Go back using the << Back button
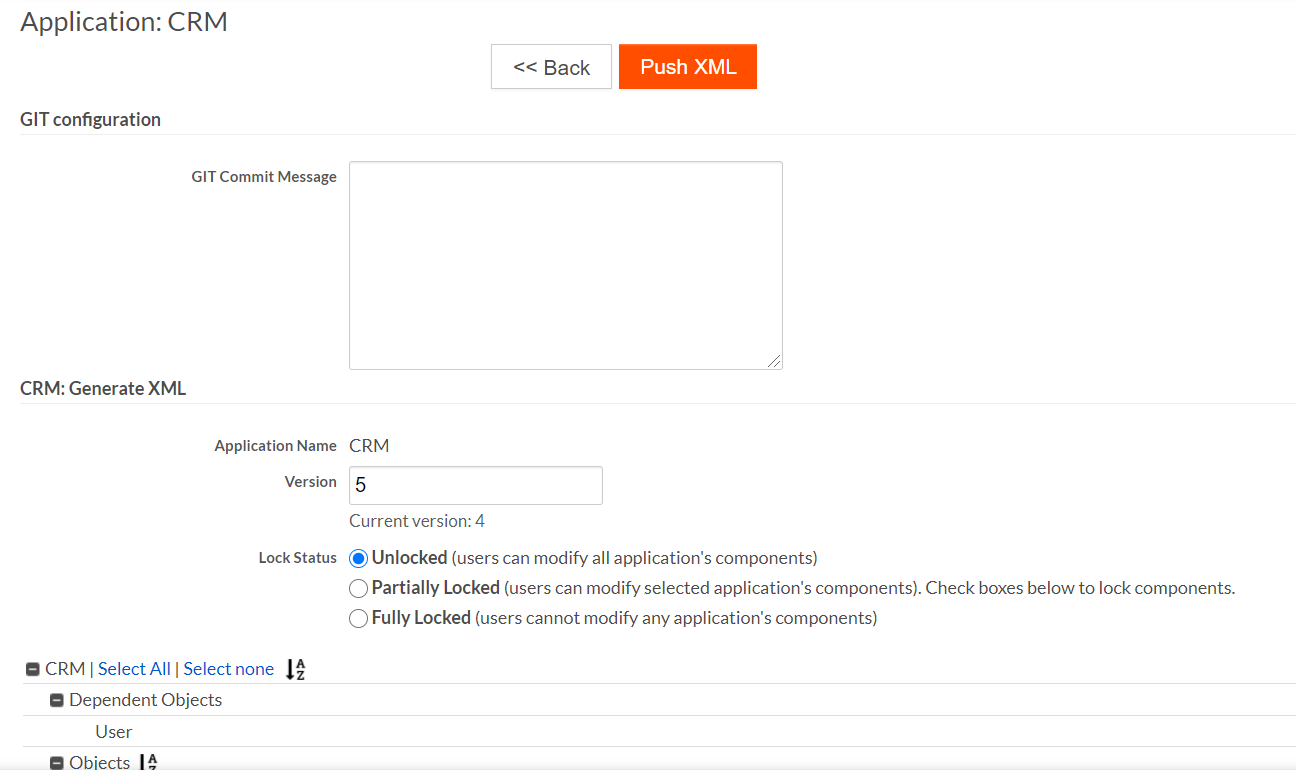 tap(551, 67)
